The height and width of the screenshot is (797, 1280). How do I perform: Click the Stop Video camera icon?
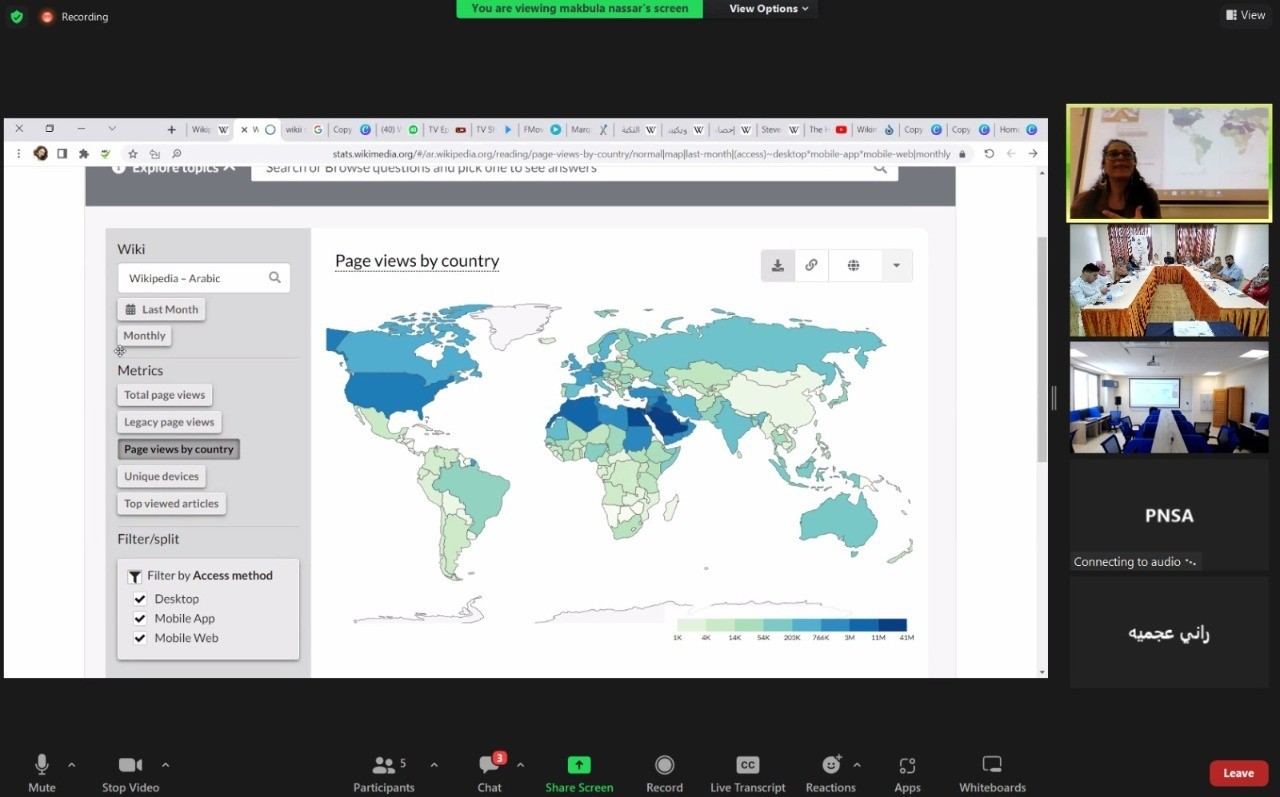pyautogui.click(x=130, y=765)
